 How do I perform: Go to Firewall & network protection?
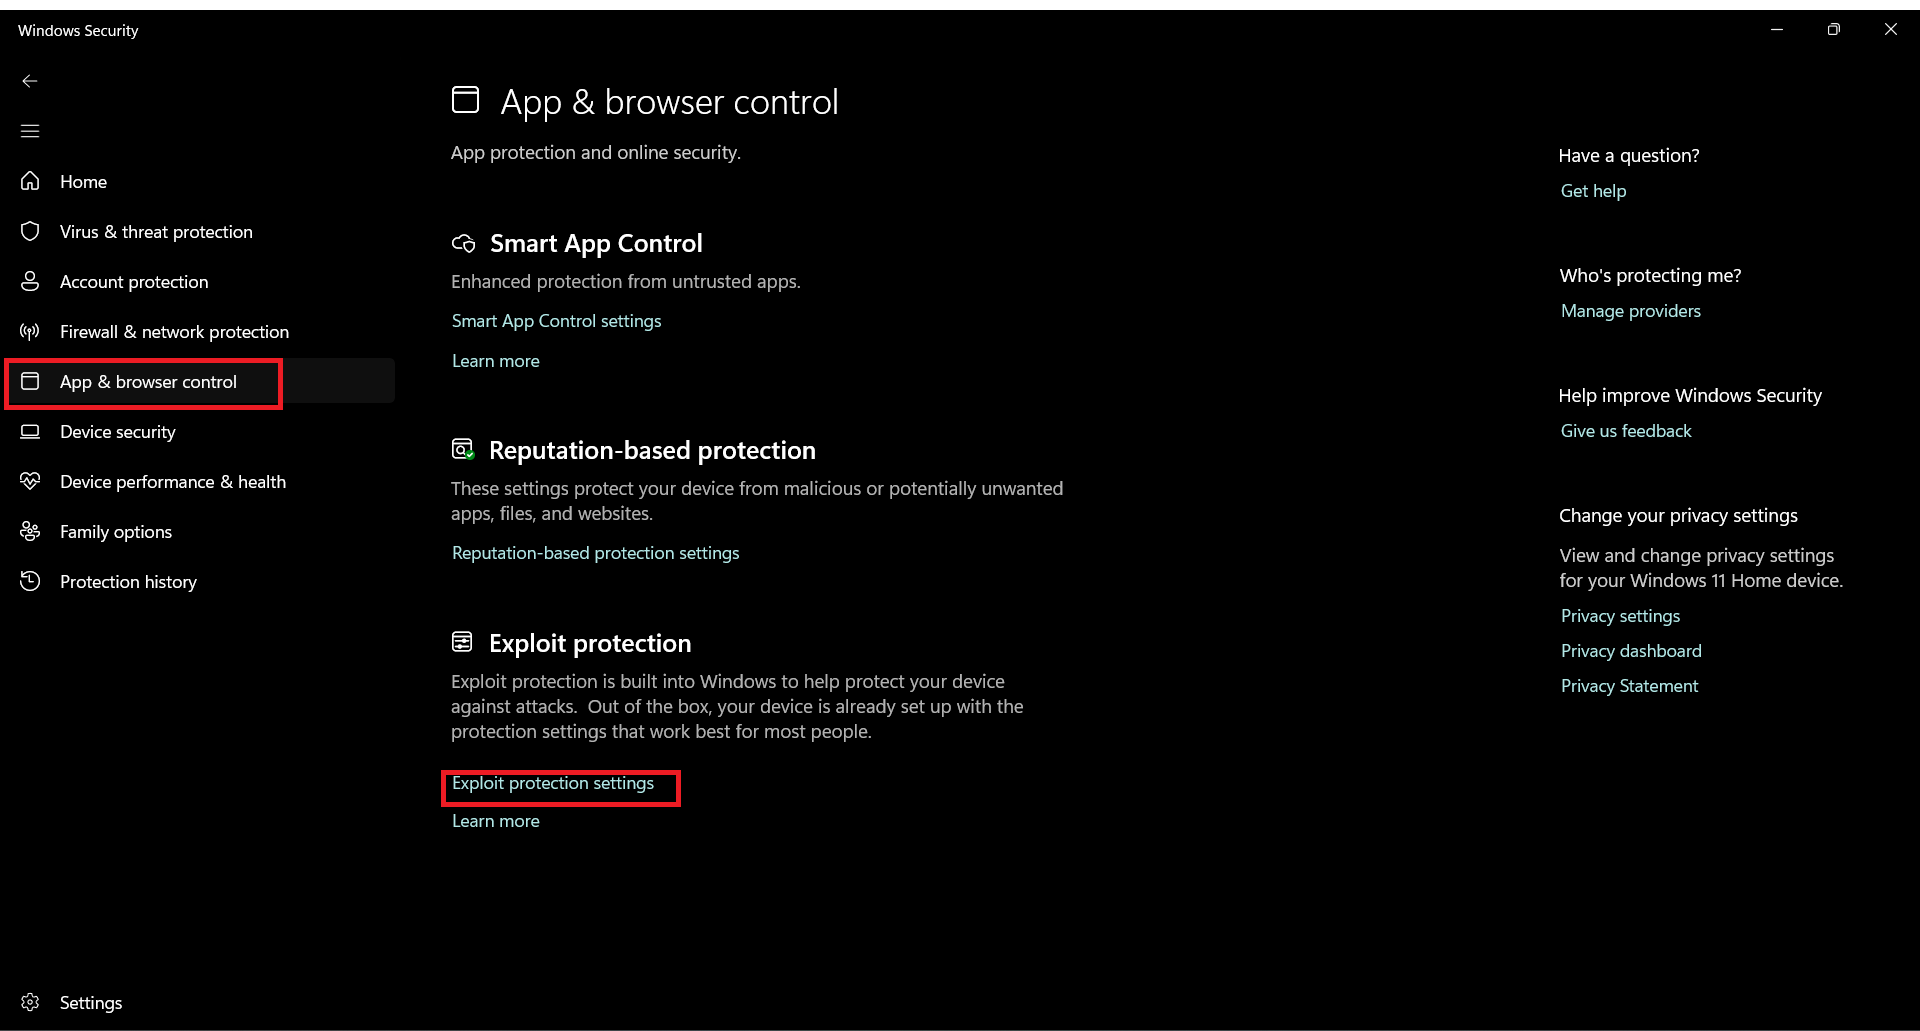pyautogui.click(x=174, y=332)
